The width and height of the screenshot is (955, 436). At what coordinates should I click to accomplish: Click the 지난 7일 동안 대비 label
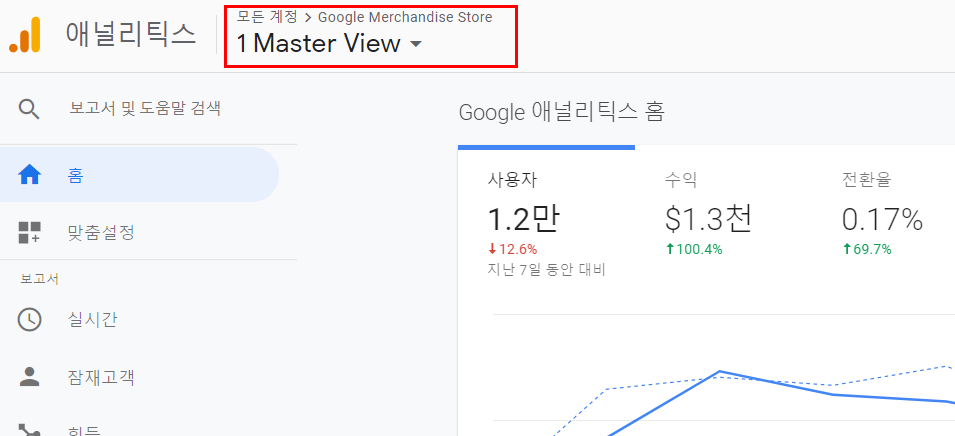(x=546, y=269)
